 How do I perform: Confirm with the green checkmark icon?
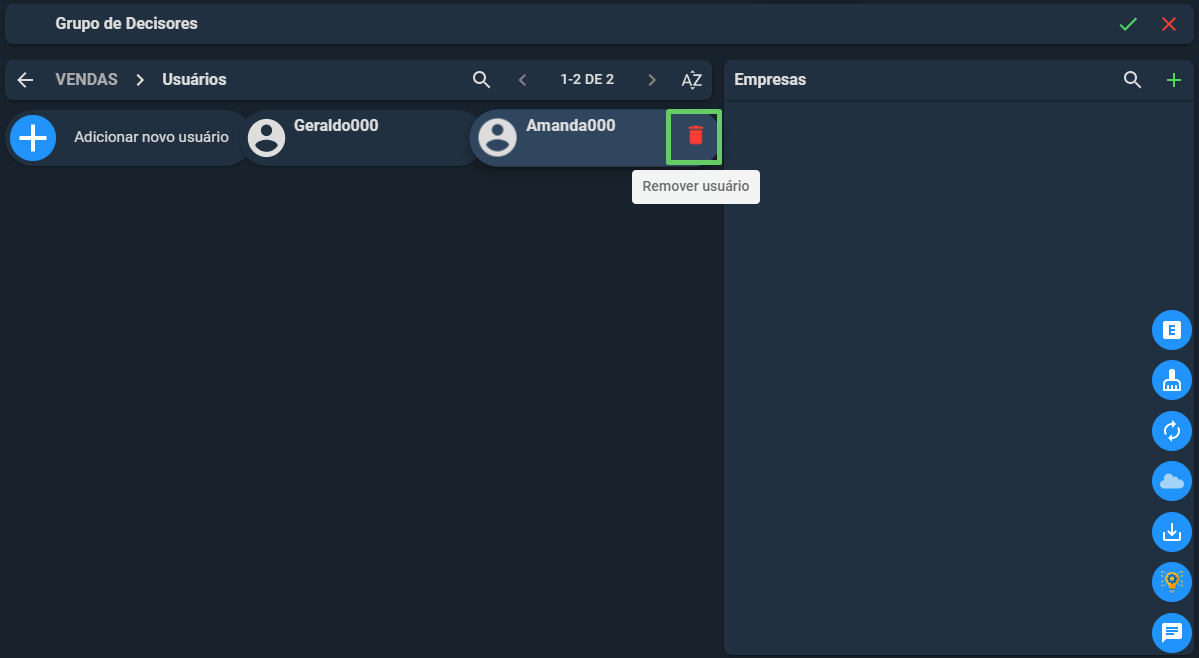coord(1128,24)
